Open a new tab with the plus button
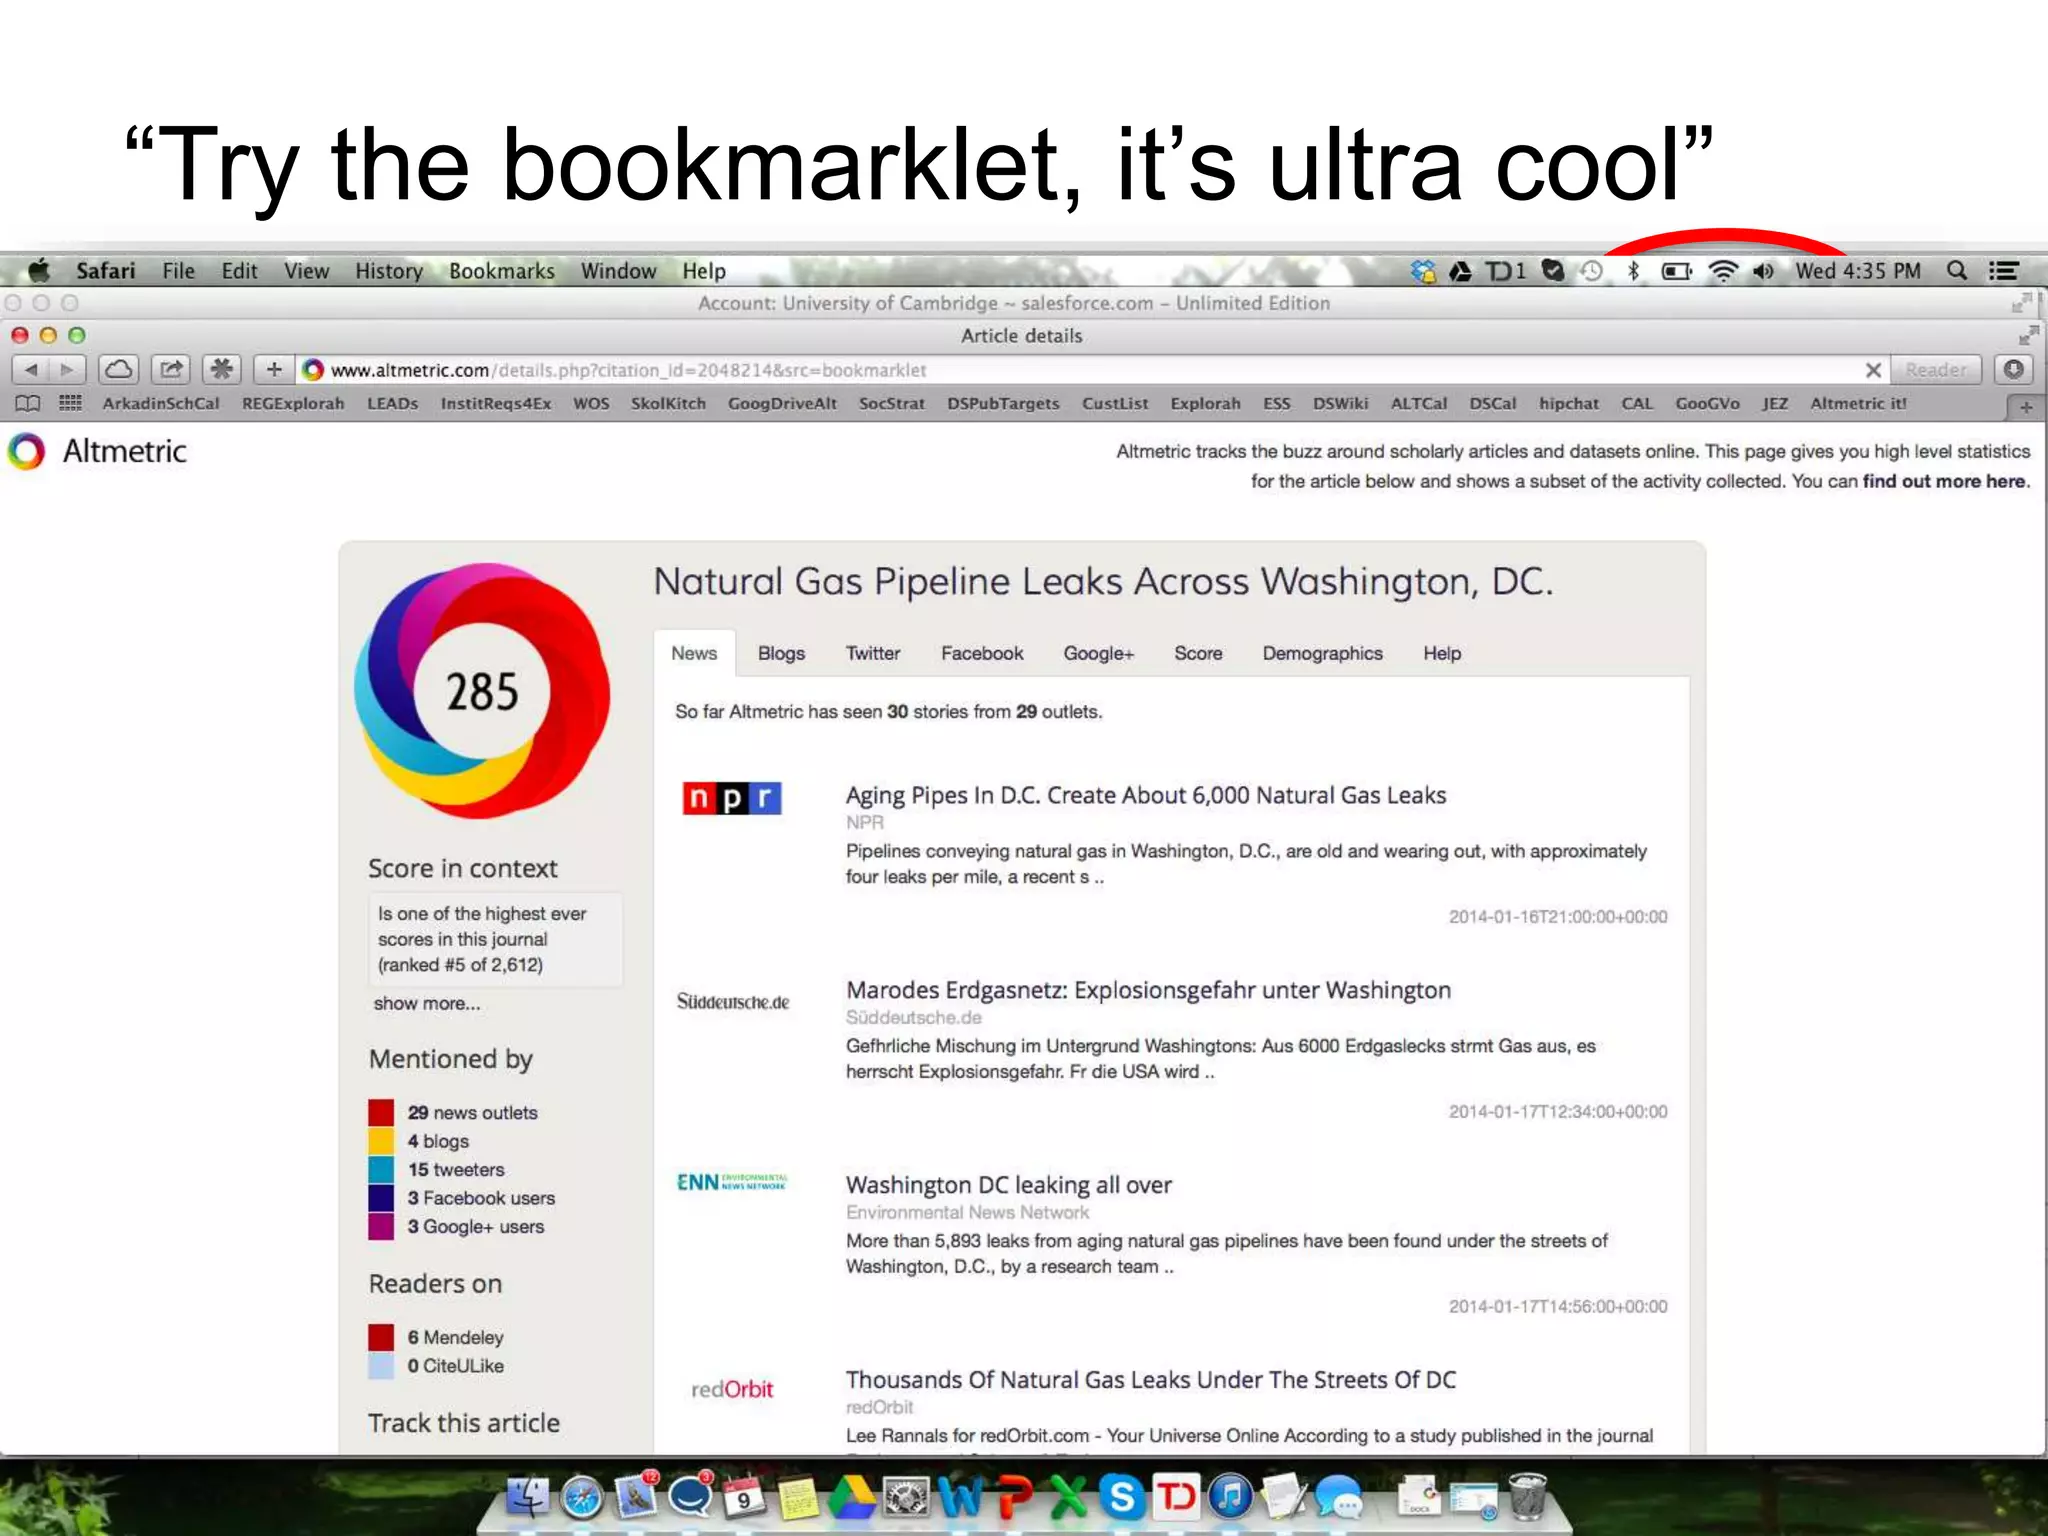 [x=2025, y=406]
